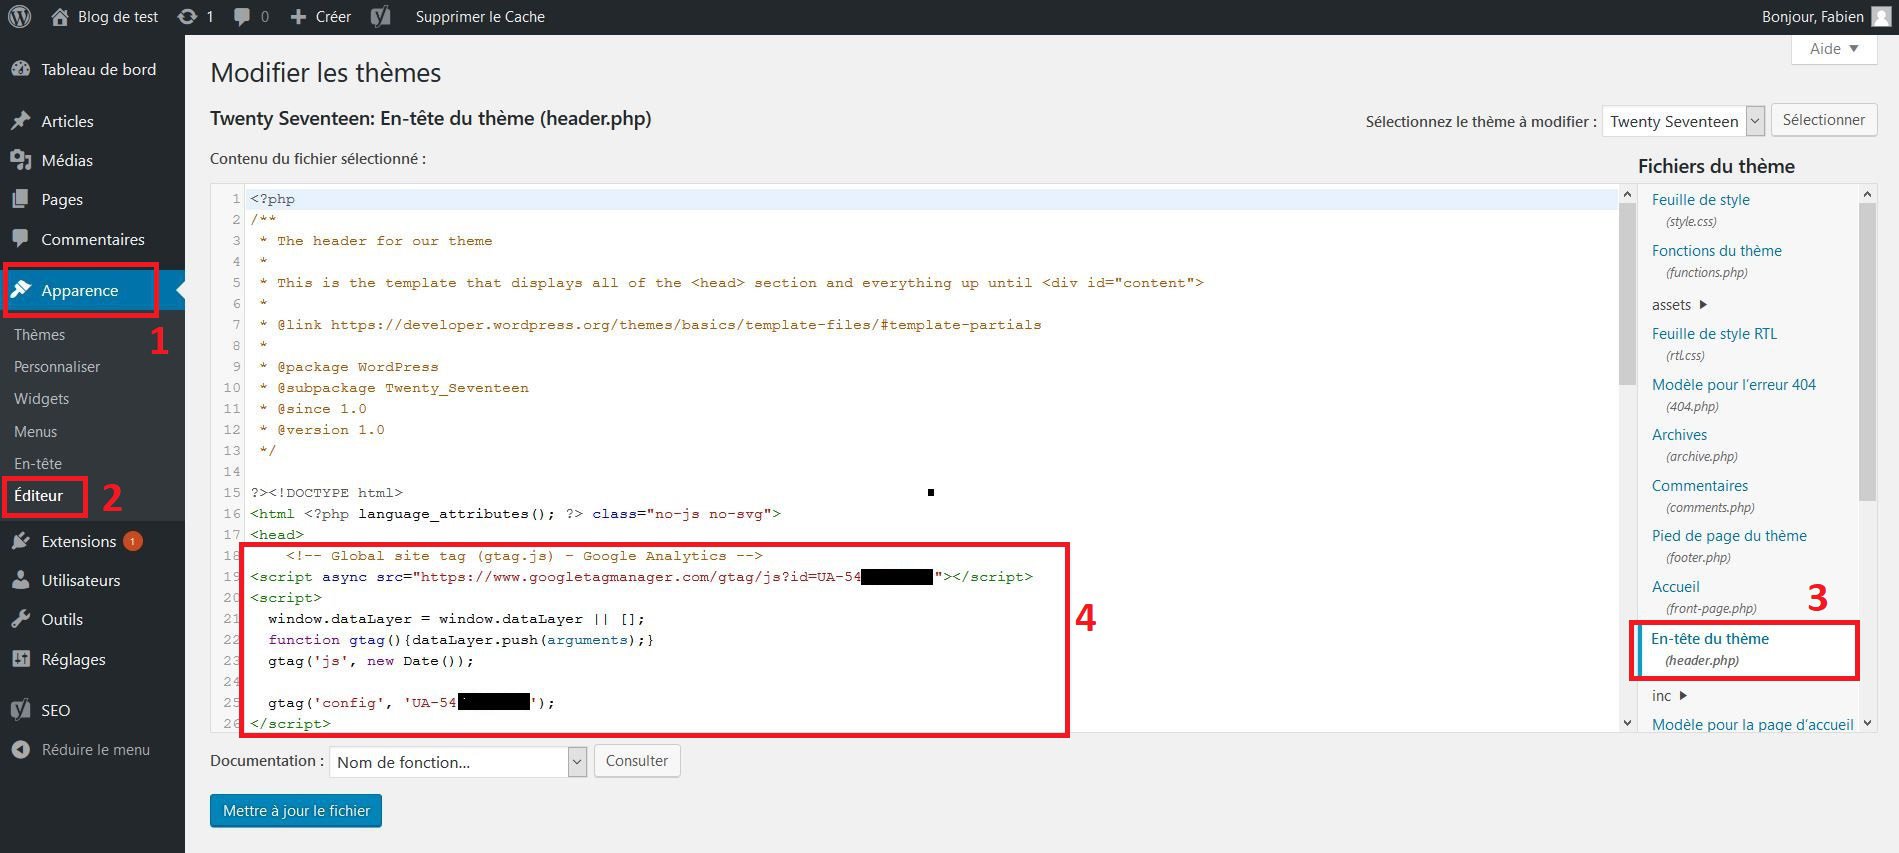Open Thèmes submenu item
Viewport: 1899px width, 853px height.
(39, 334)
